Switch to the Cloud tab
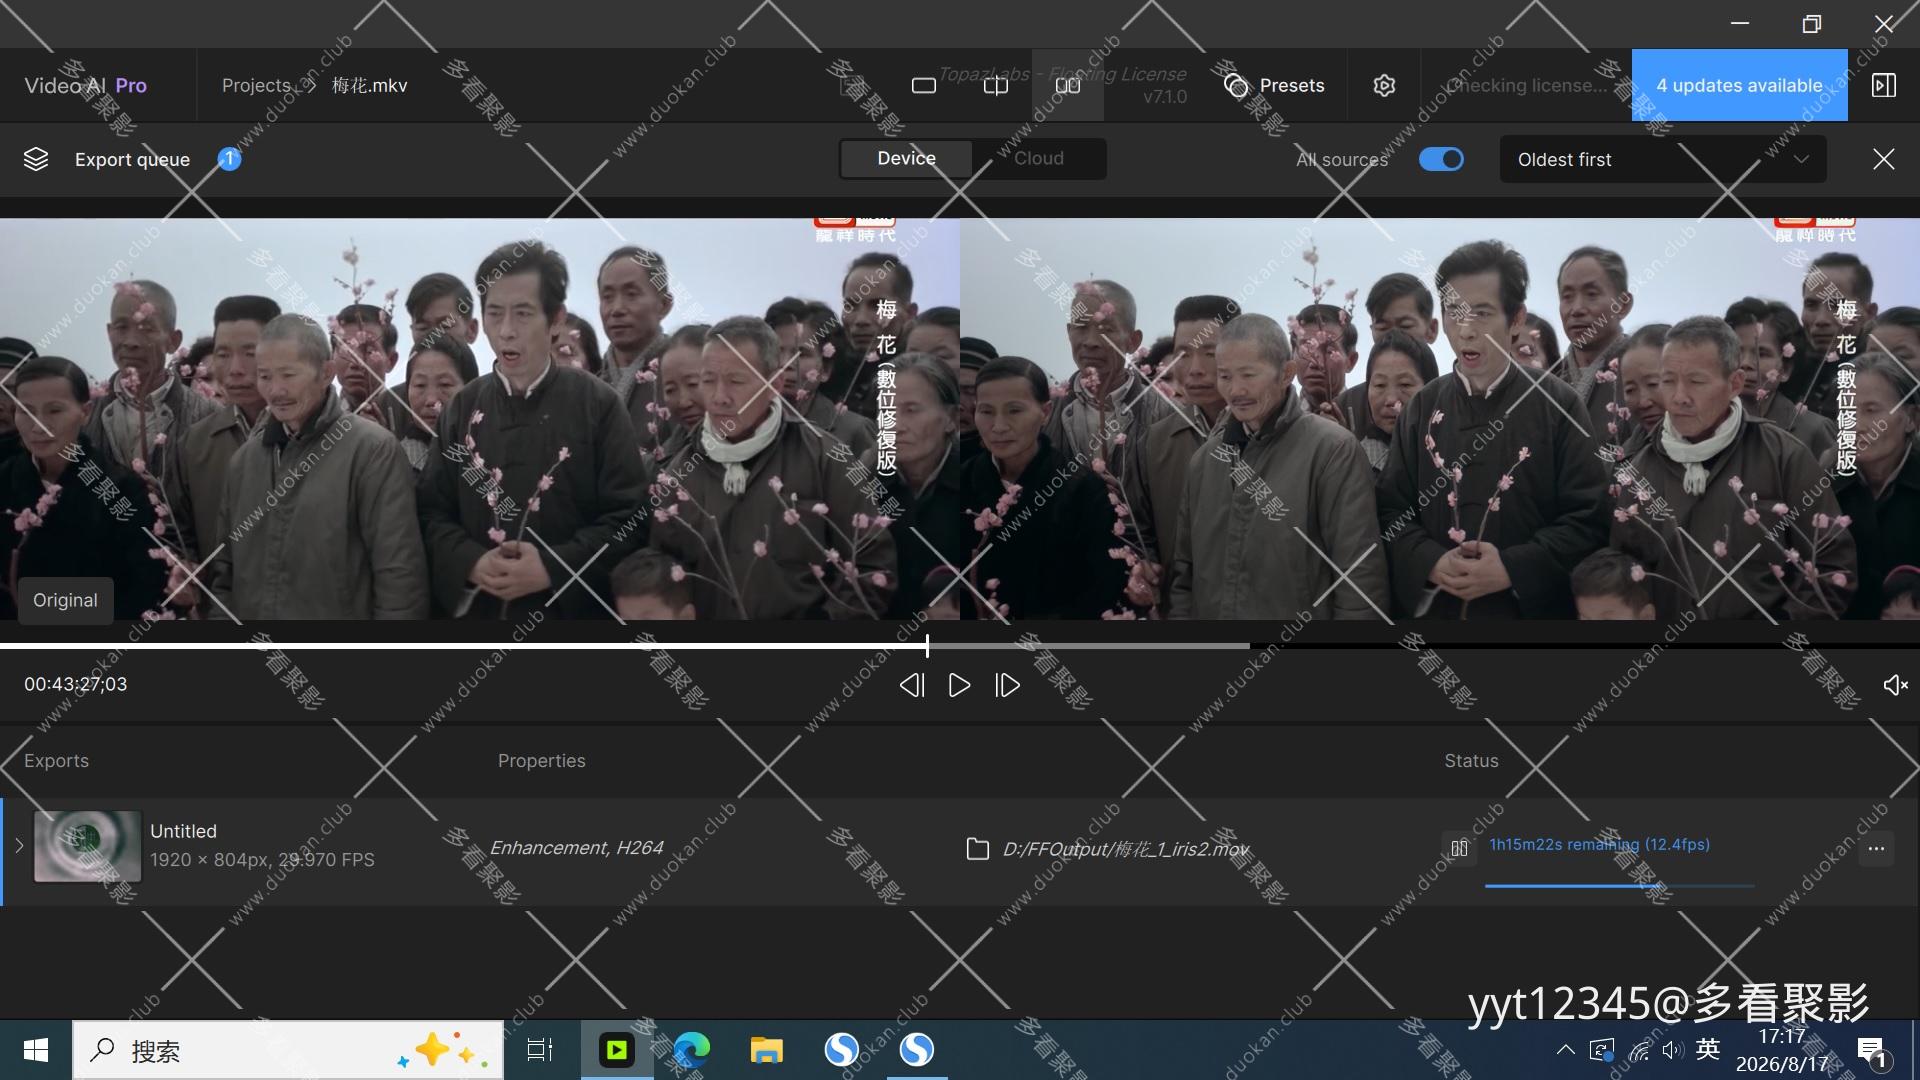Viewport: 1920px width, 1080px height. pos(1039,159)
